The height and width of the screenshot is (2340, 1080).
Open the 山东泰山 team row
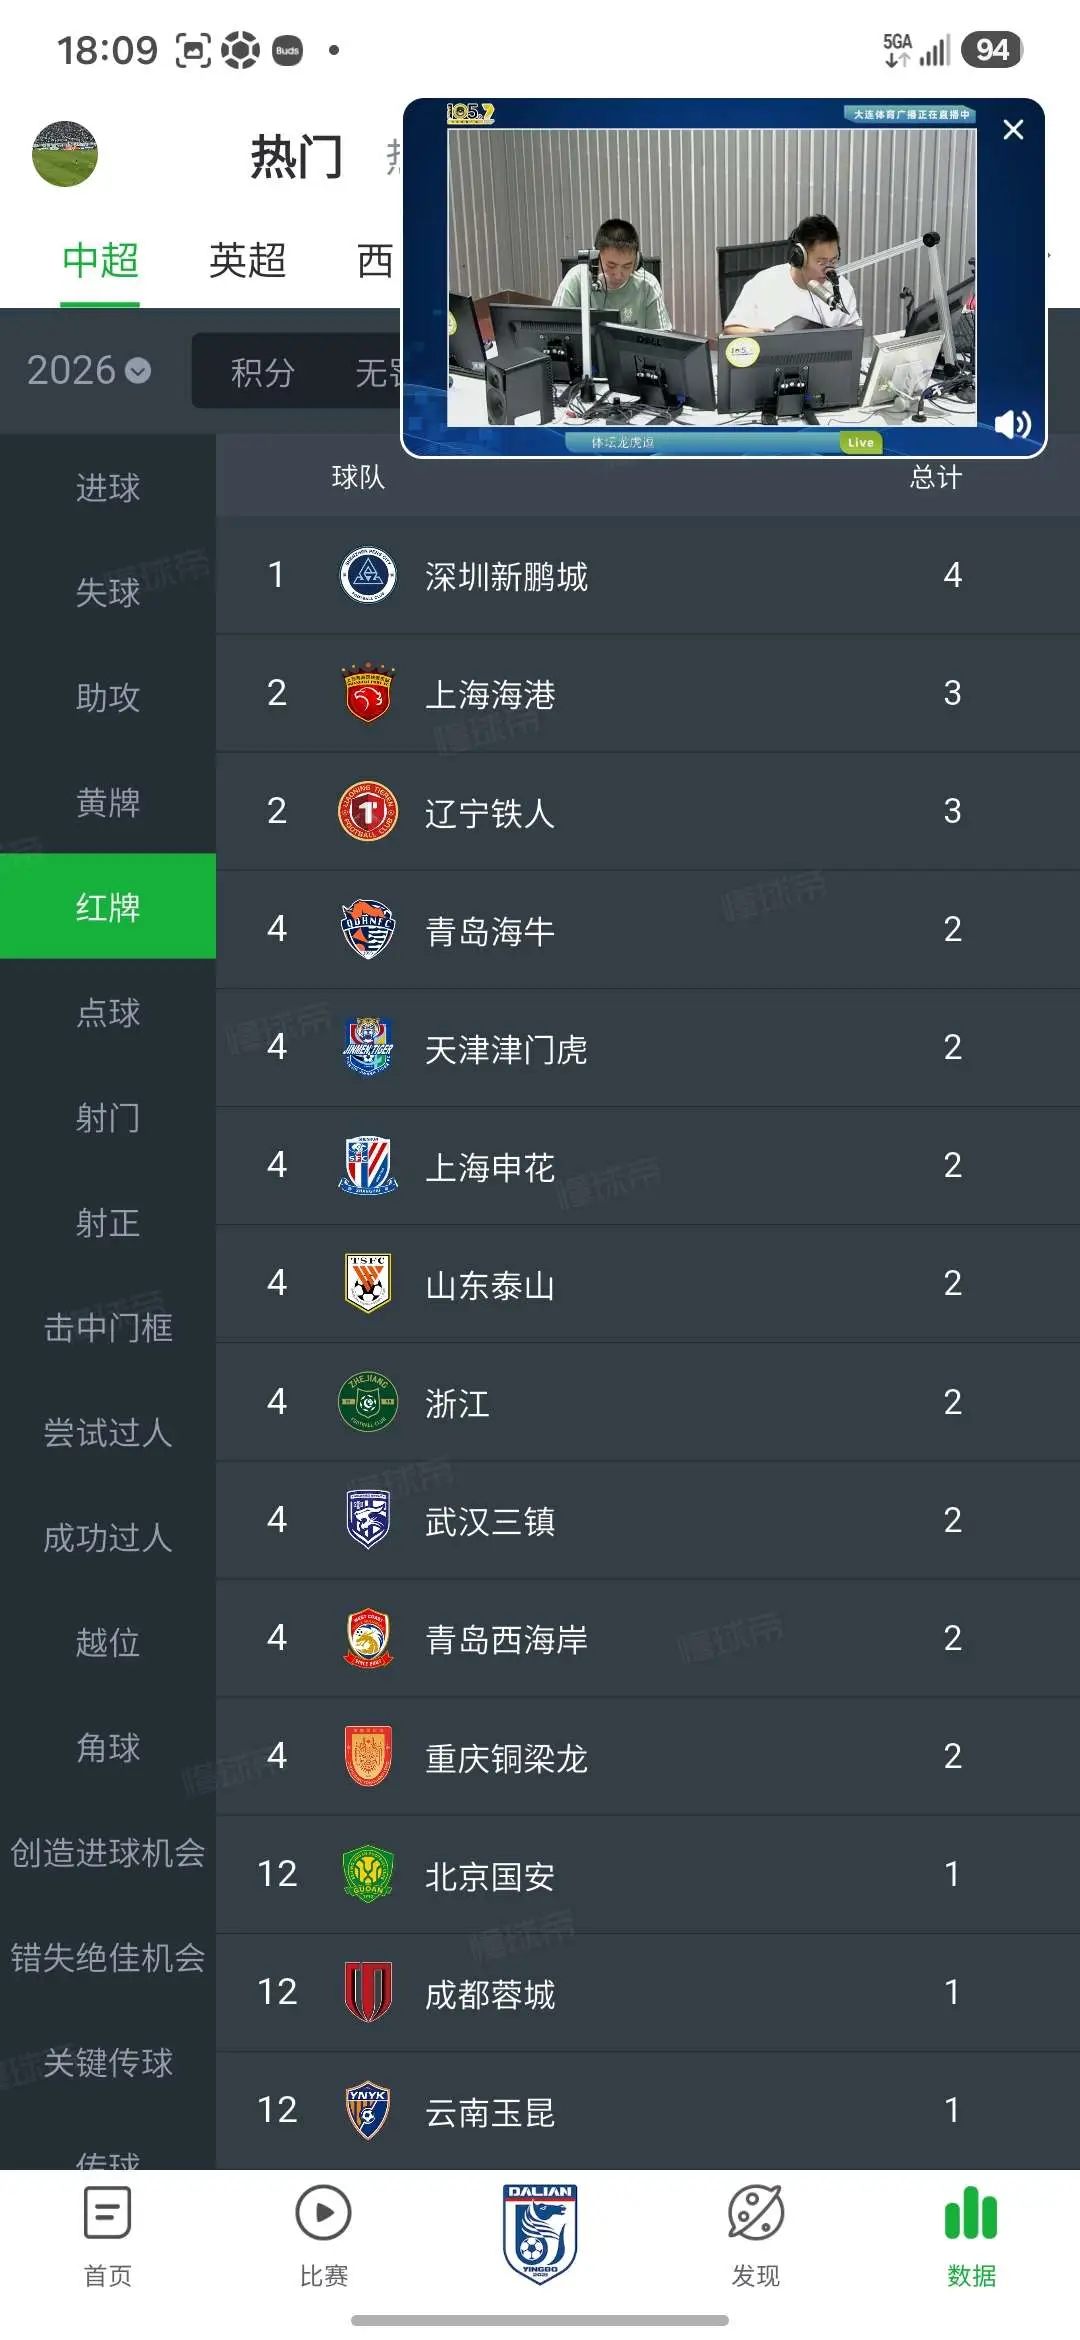click(648, 1284)
